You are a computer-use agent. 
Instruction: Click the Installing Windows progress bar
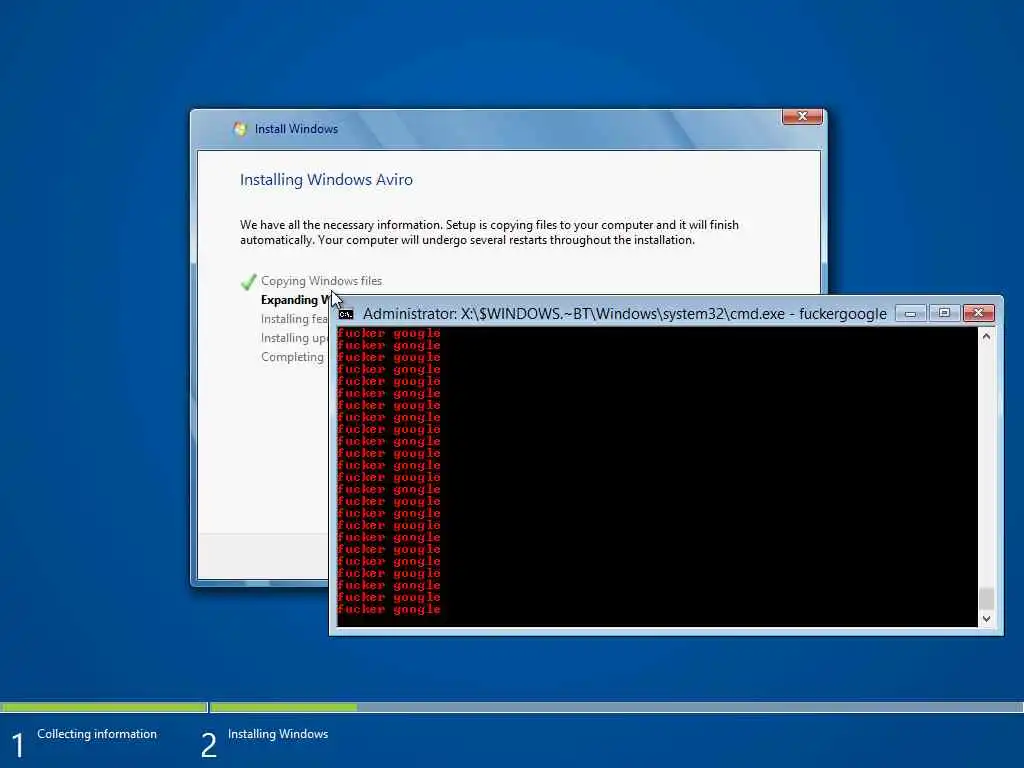pos(616,707)
